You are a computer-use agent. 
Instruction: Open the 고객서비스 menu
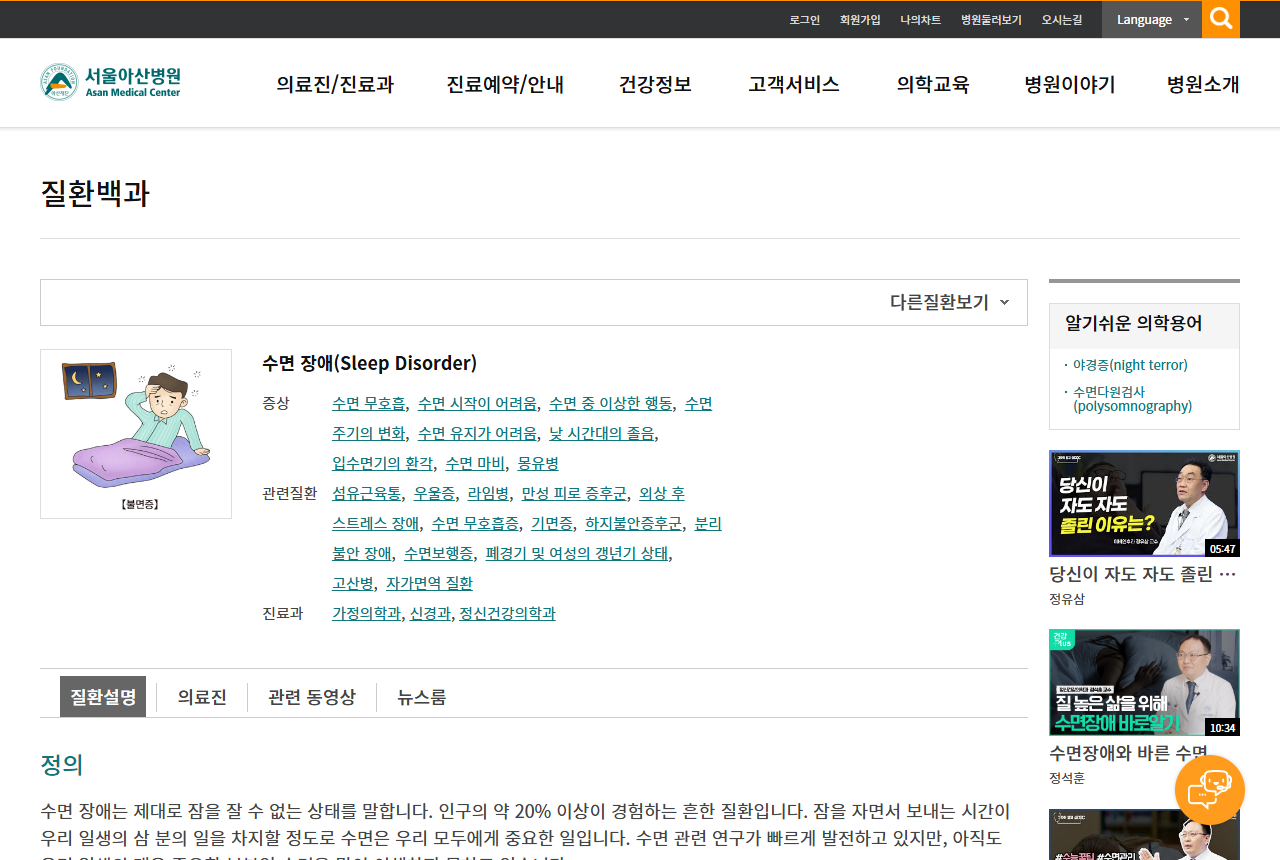[x=794, y=85]
